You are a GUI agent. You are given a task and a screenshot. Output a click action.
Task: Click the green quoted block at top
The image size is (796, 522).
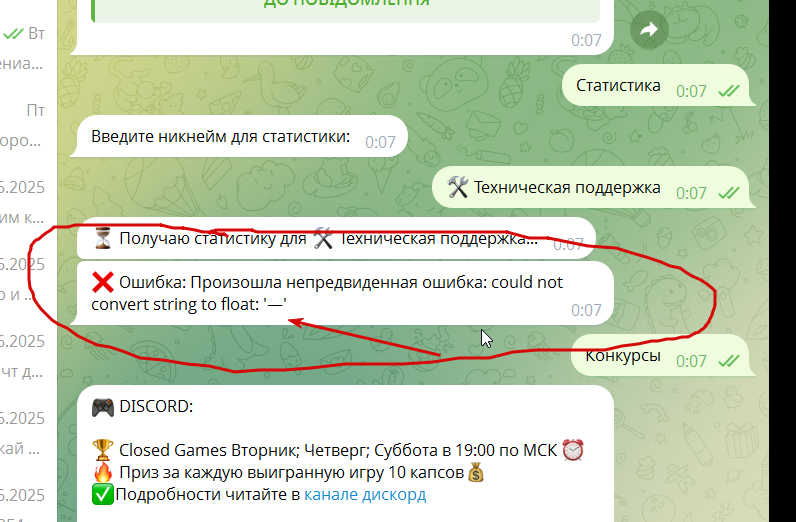(x=345, y=10)
